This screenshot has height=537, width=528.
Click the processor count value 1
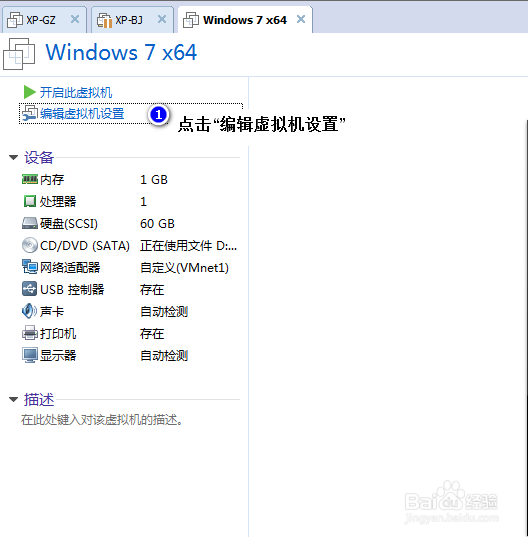click(143, 201)
